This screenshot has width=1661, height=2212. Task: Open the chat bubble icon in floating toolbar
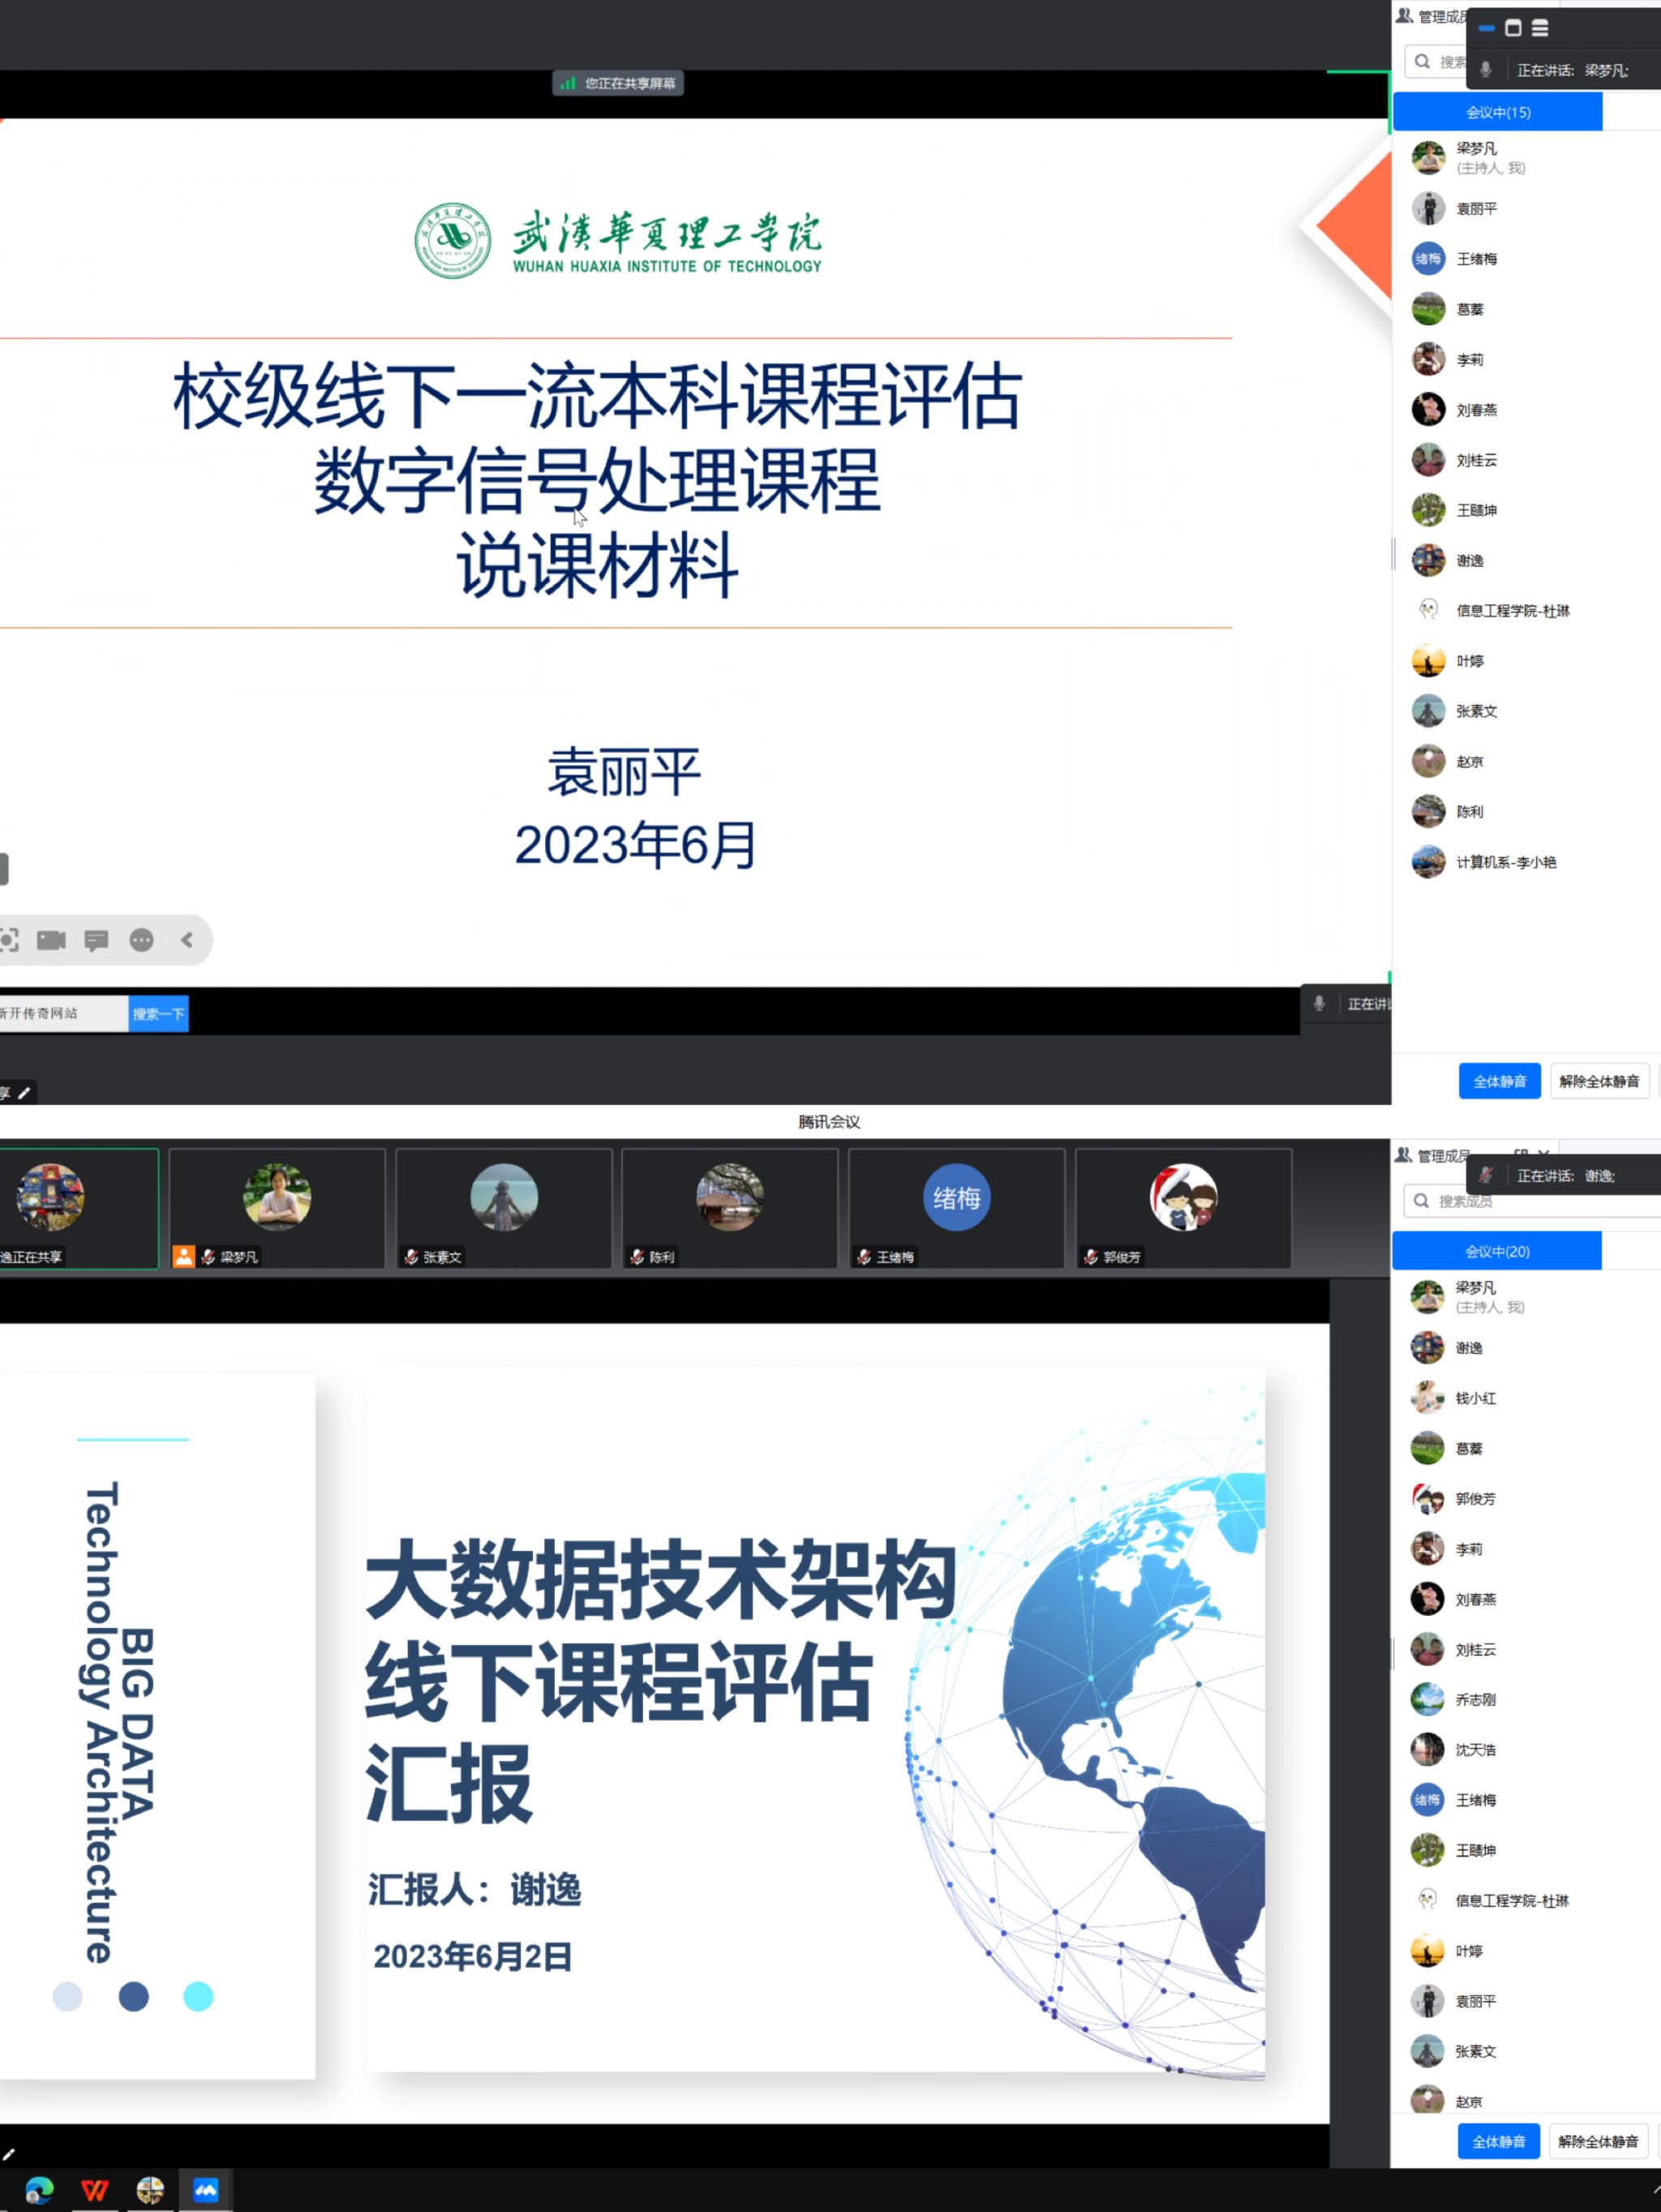96,940
